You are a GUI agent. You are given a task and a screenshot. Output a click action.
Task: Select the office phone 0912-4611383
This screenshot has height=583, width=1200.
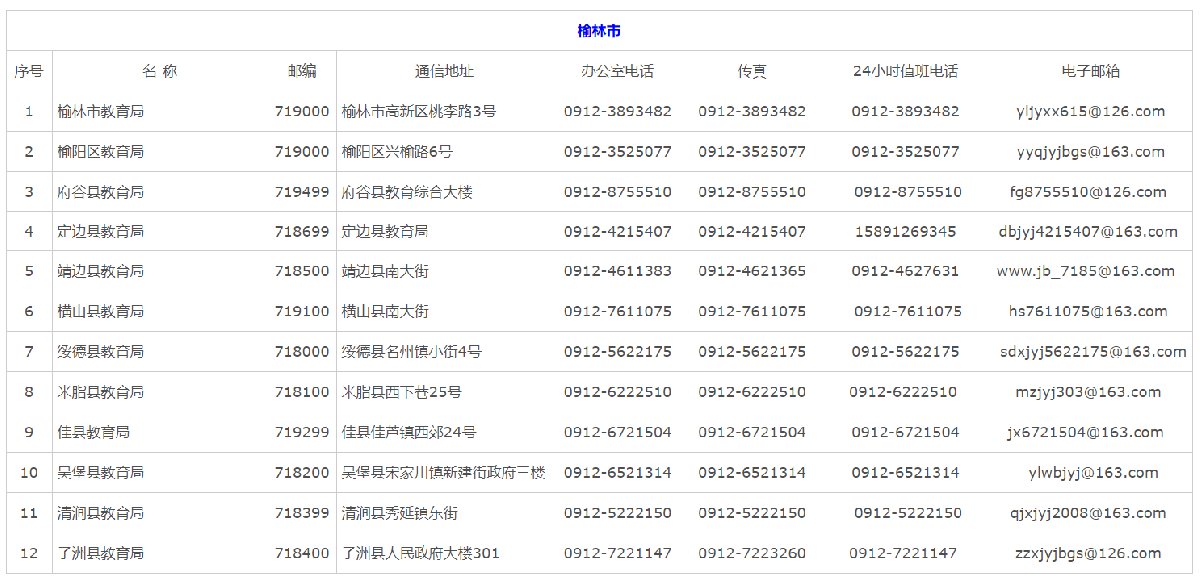pos(618,271)
